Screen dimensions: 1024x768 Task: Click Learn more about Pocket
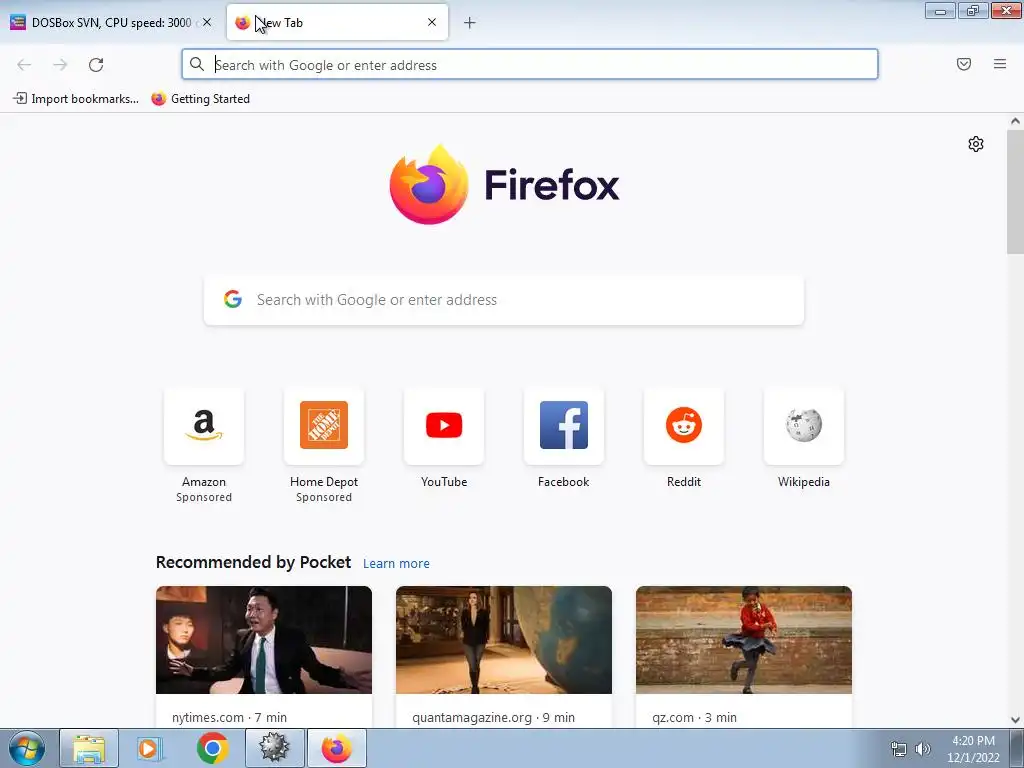click(396, 564)
